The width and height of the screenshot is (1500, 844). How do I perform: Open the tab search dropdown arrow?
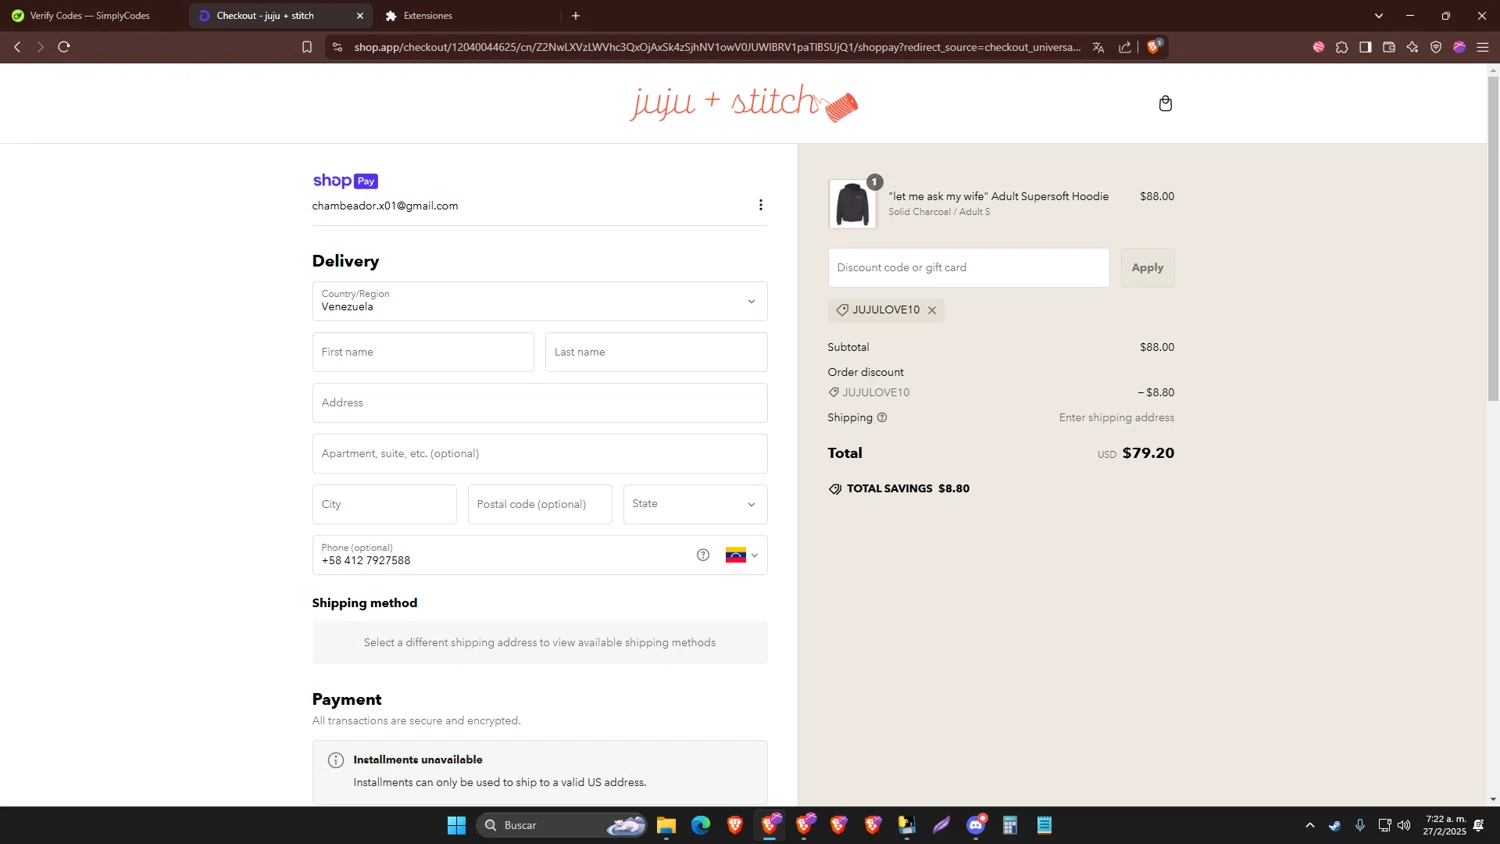coord(1378,16)
